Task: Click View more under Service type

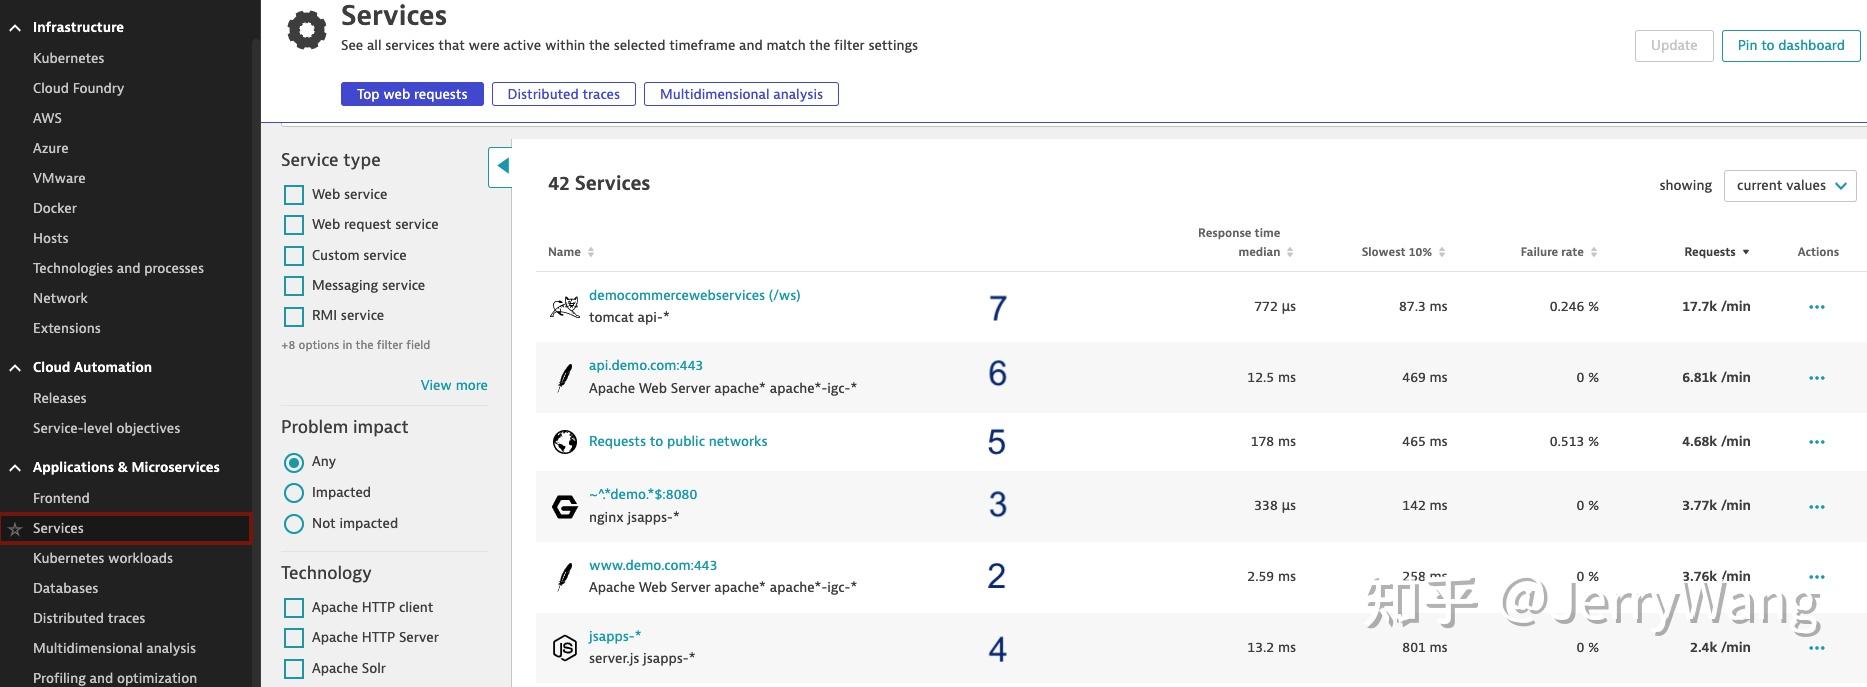Action: (x=454, y=385)
